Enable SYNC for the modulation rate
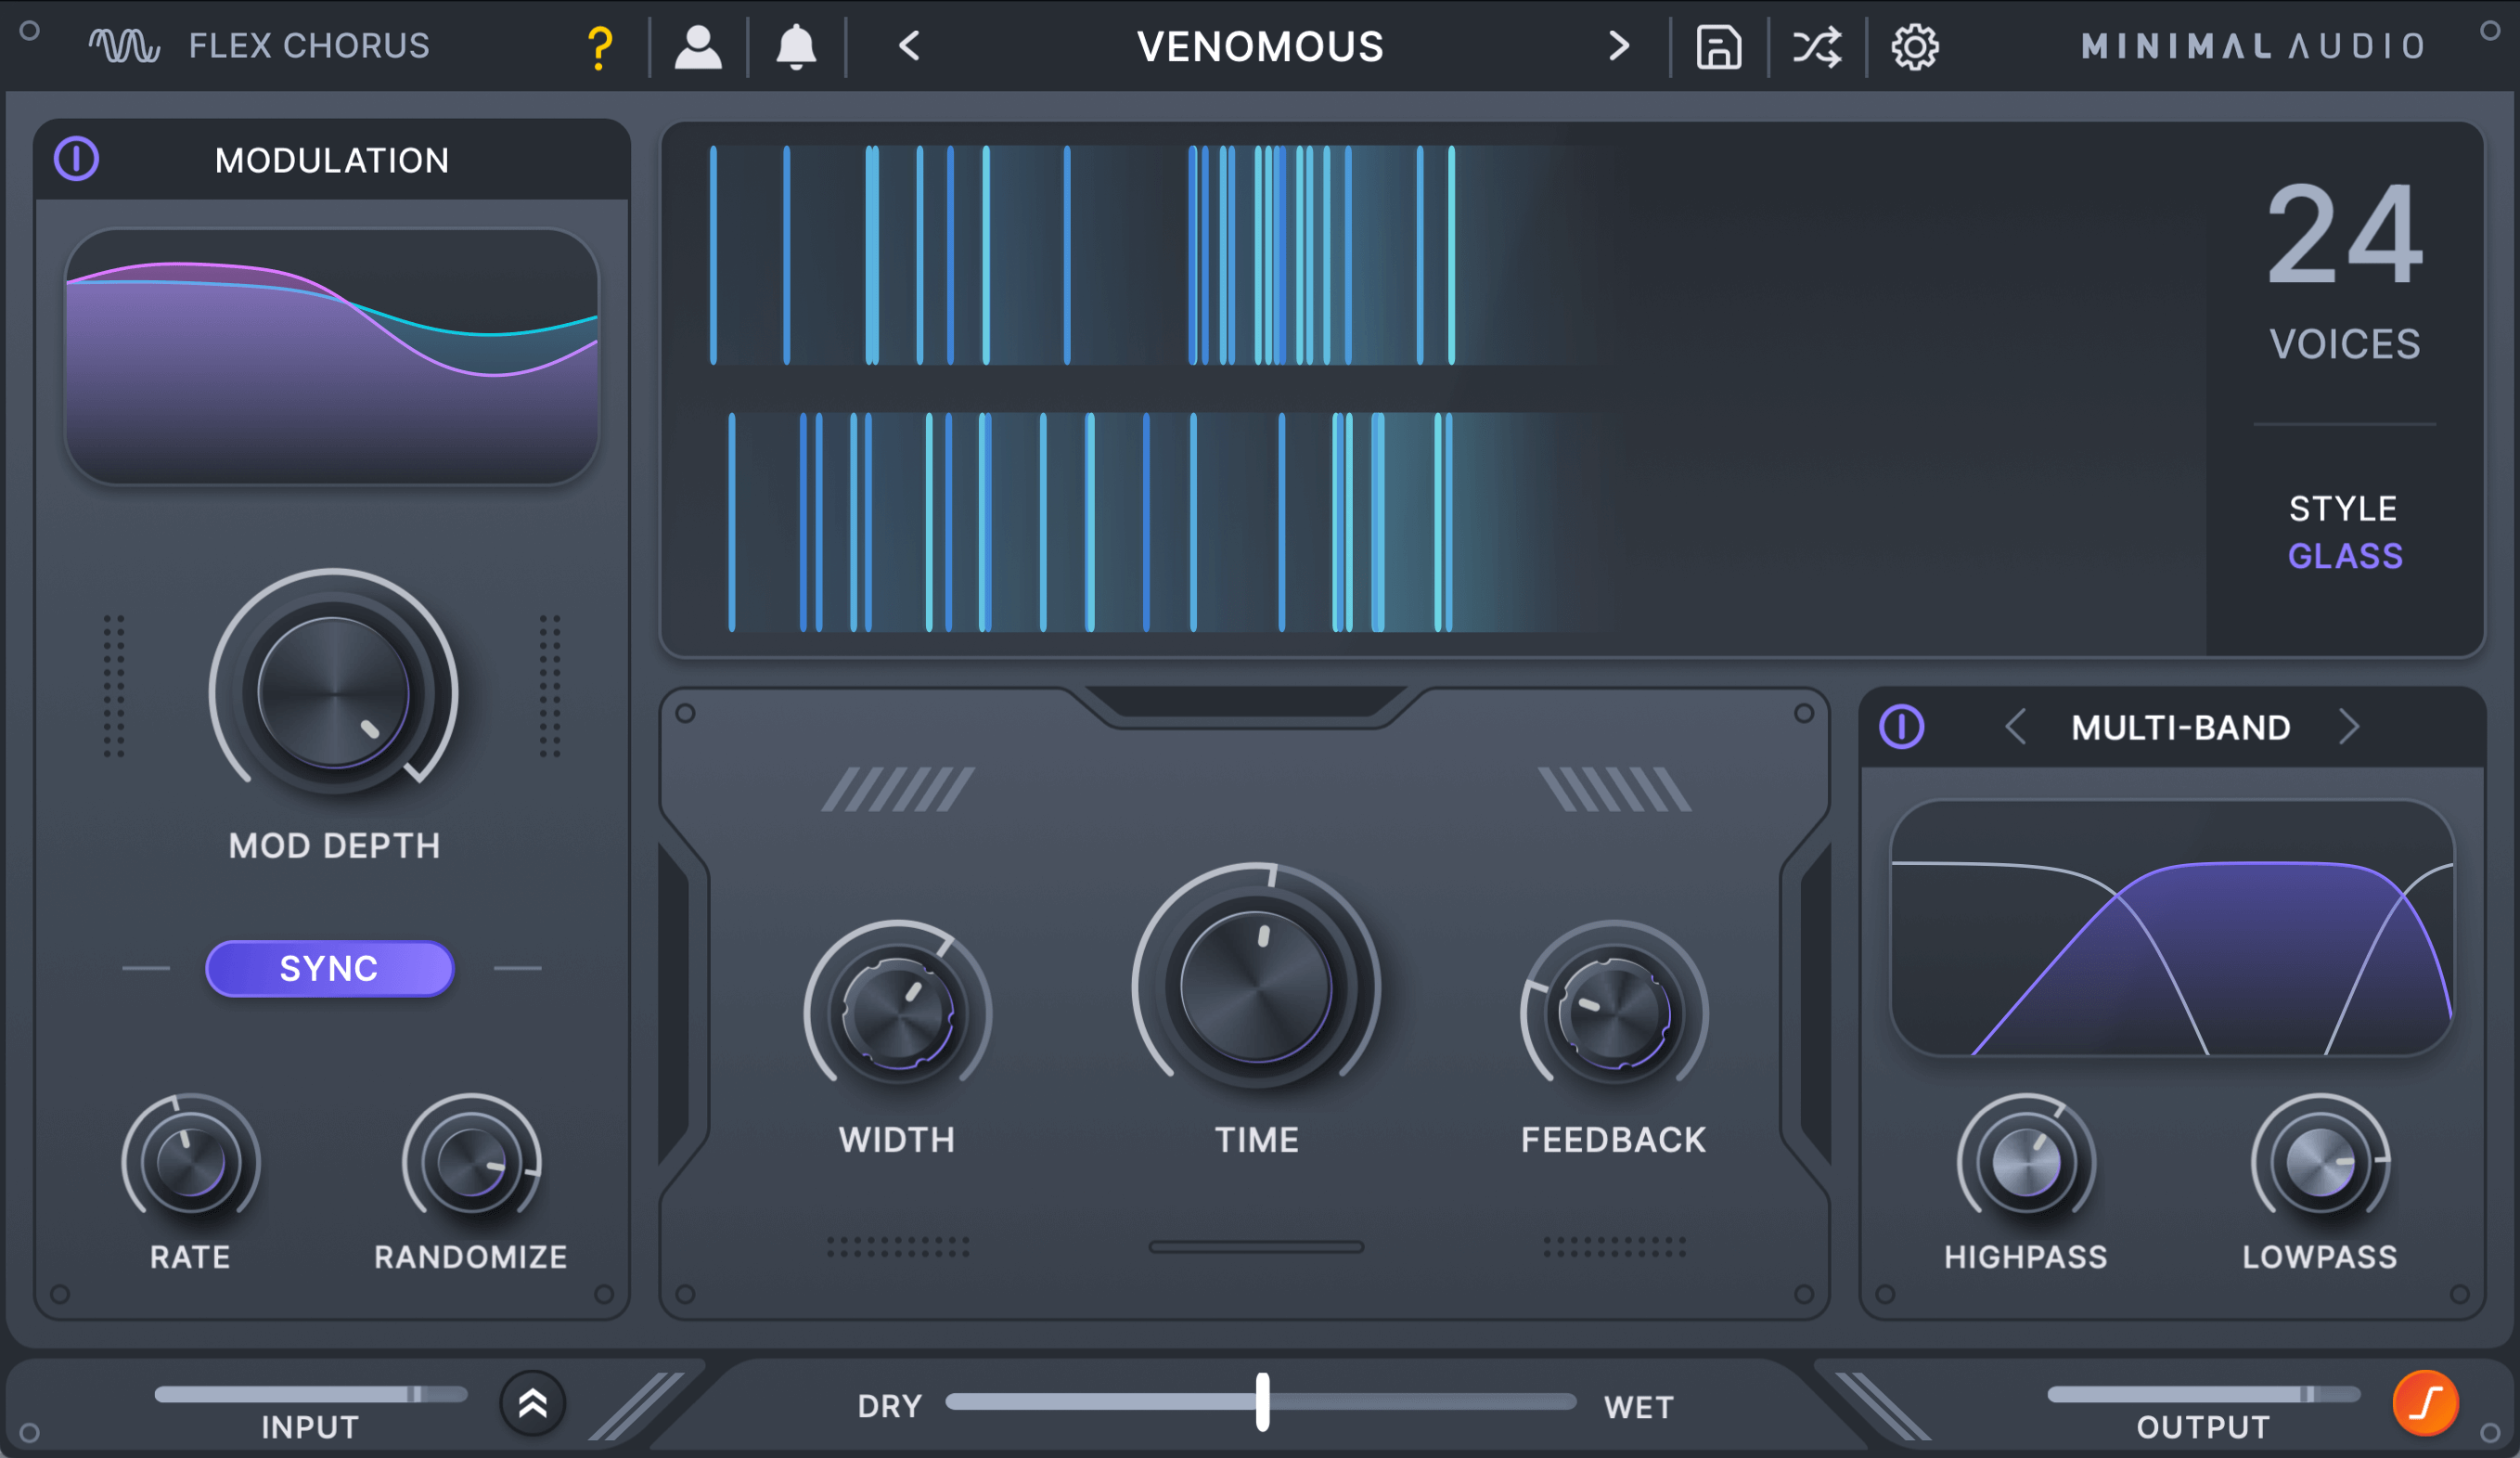The width and height of the screenshot is (2520, 1458). click(330, 968)
